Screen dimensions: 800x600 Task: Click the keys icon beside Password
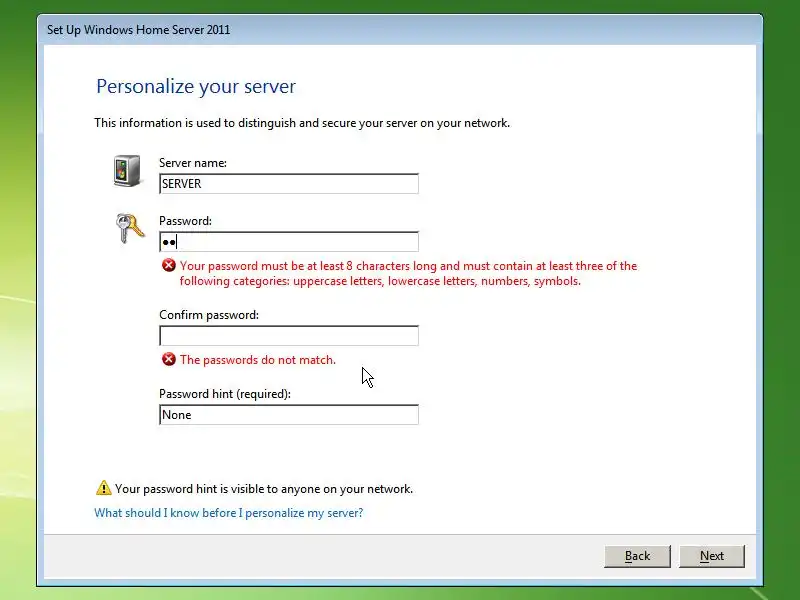130,229
